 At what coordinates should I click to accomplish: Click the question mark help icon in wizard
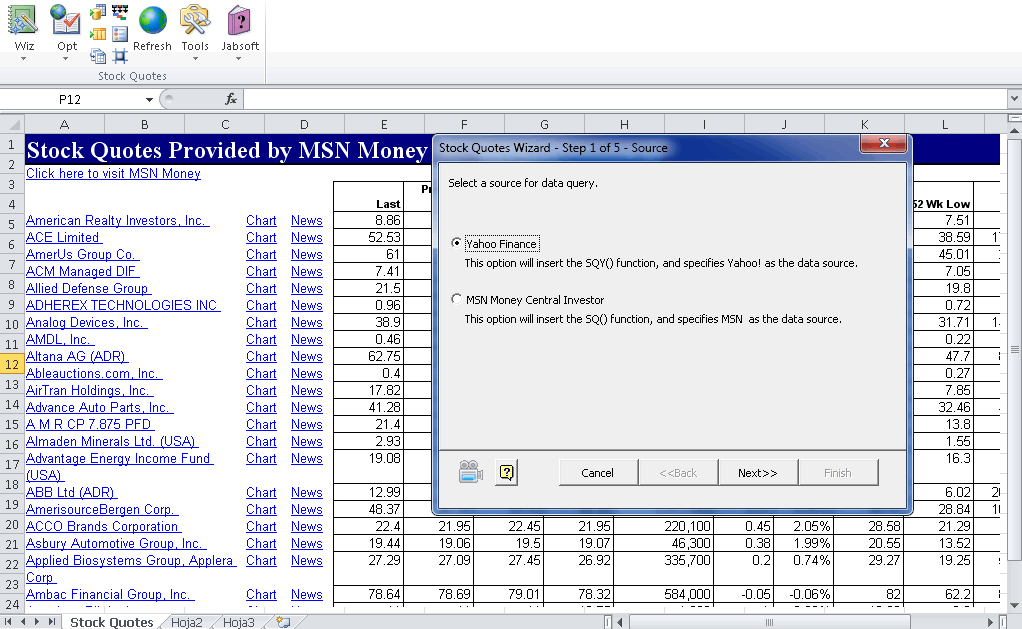(x=506, y=473)
